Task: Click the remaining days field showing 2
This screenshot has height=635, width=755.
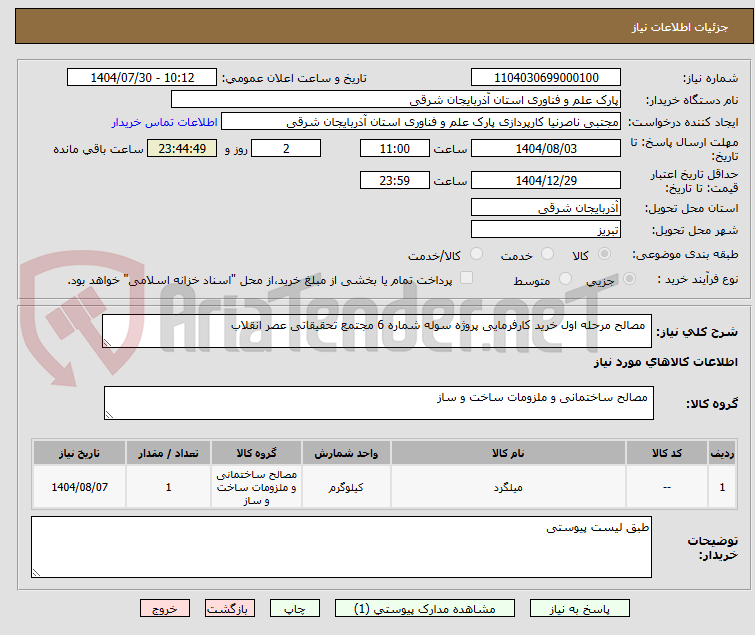Action: tap(286, 148)
